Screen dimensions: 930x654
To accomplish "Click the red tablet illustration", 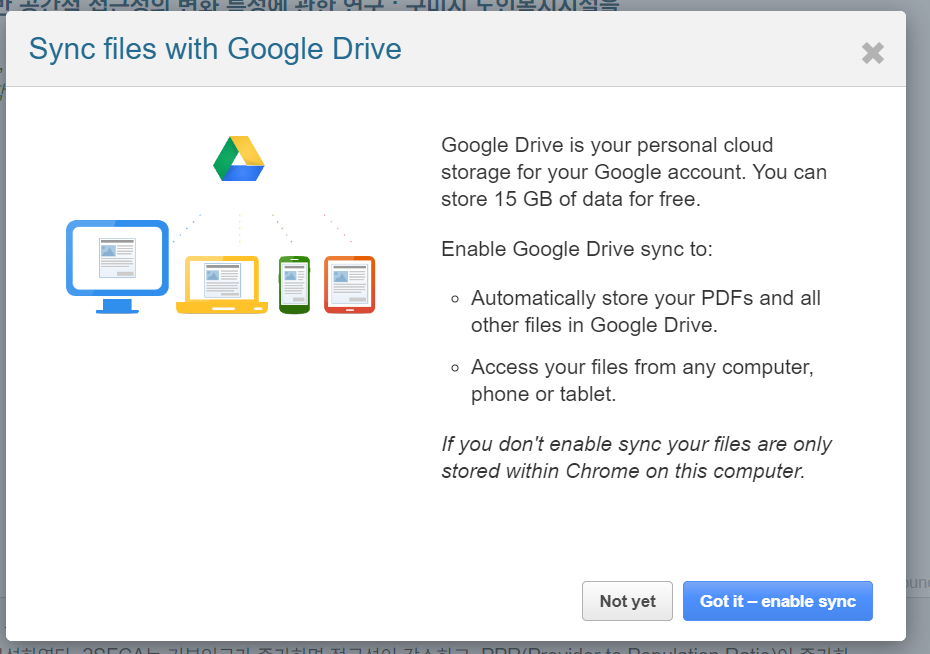I will click(x=349, y=285).
